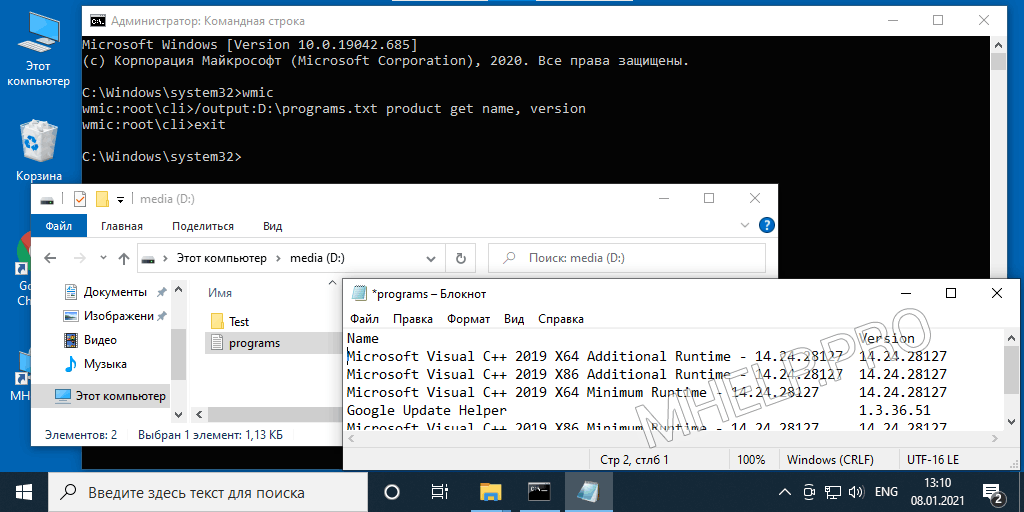Refresh the media (D:) folder view
The width and height of the screenshot is (1024, 512).
460,258
